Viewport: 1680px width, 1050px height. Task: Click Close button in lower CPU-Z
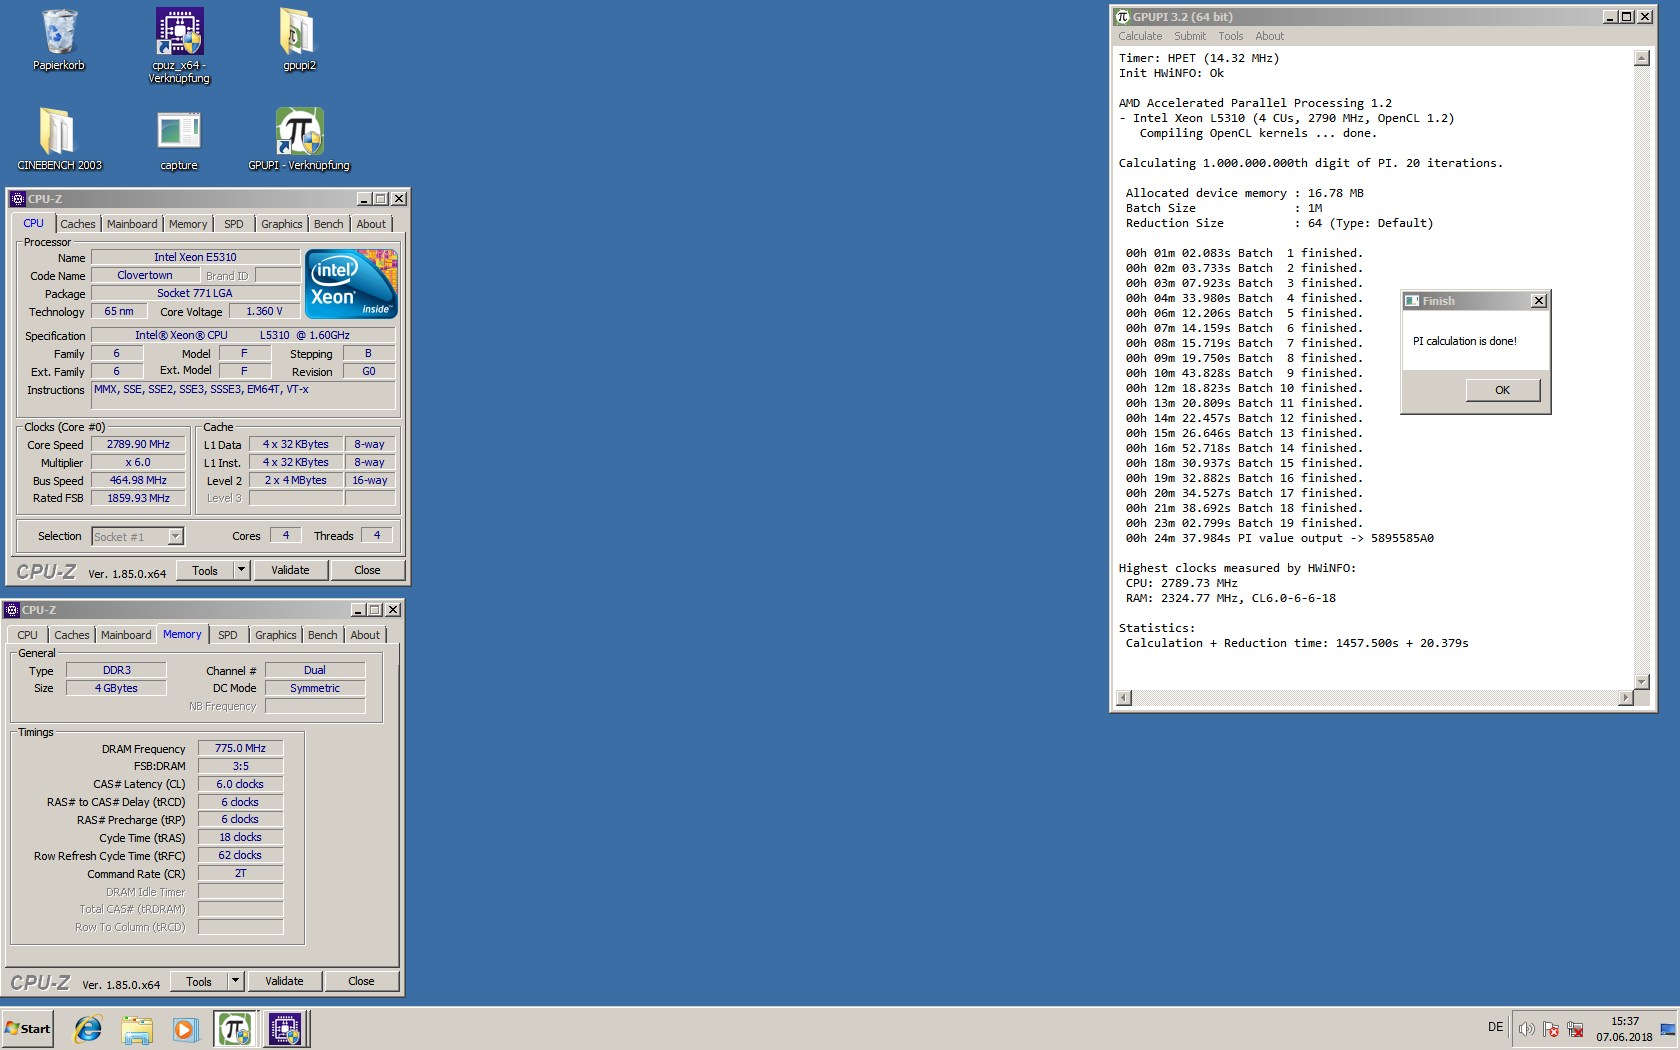(361, 981)
